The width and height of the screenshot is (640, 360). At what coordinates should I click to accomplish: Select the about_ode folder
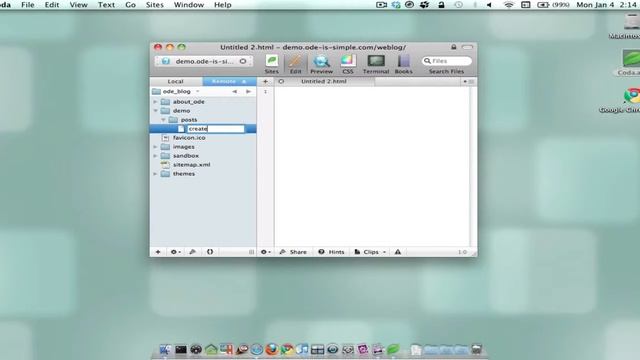[x=203, y=102]
